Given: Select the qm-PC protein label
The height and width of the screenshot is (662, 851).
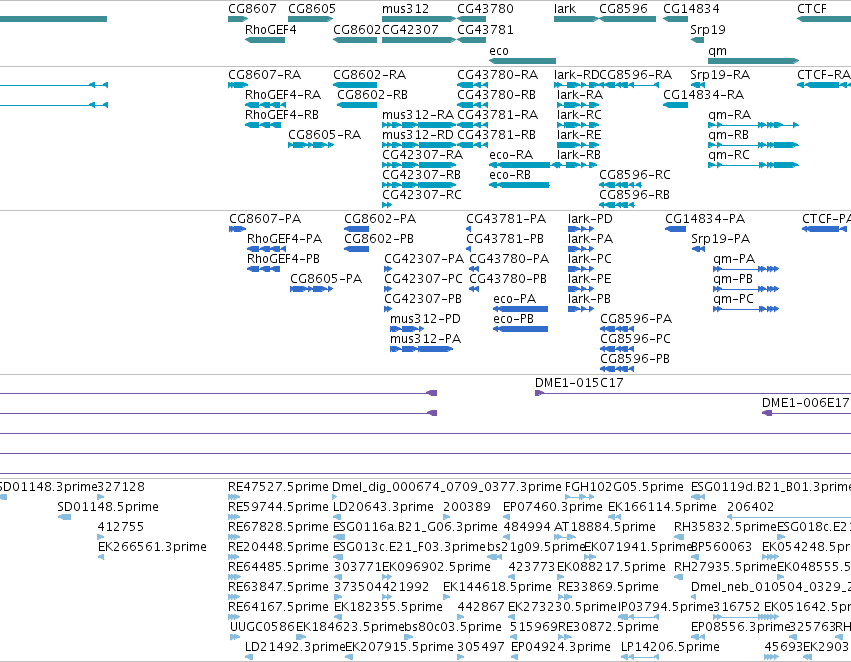Looking at the screenshot, I should (x=733, y=298).
